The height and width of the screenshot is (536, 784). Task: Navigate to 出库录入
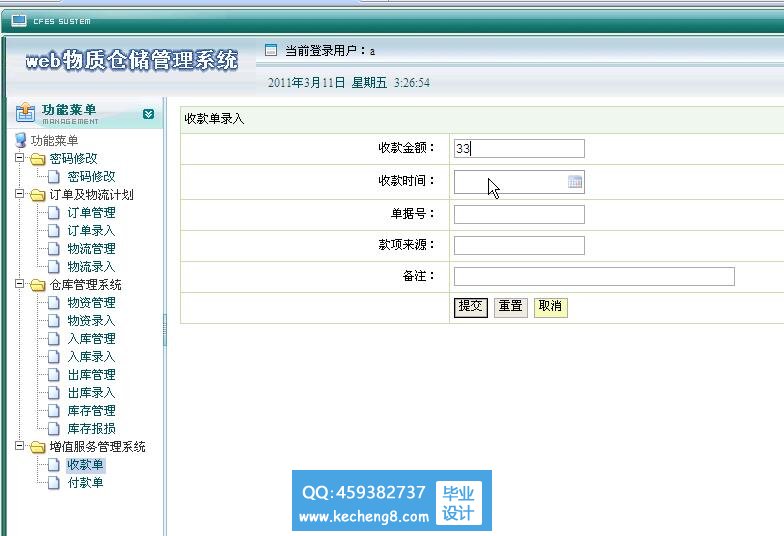point(92,392)
